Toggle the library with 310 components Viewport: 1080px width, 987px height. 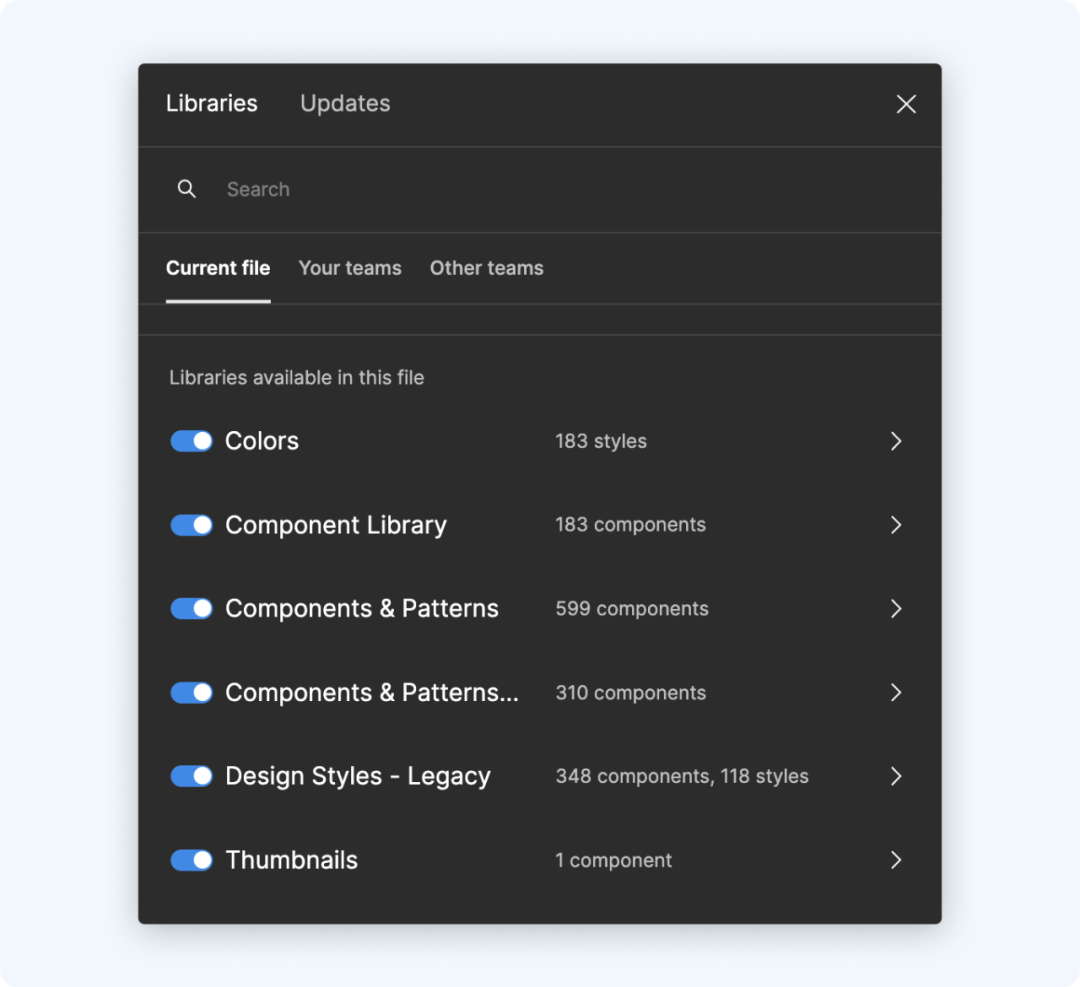(x=191, y=692)
